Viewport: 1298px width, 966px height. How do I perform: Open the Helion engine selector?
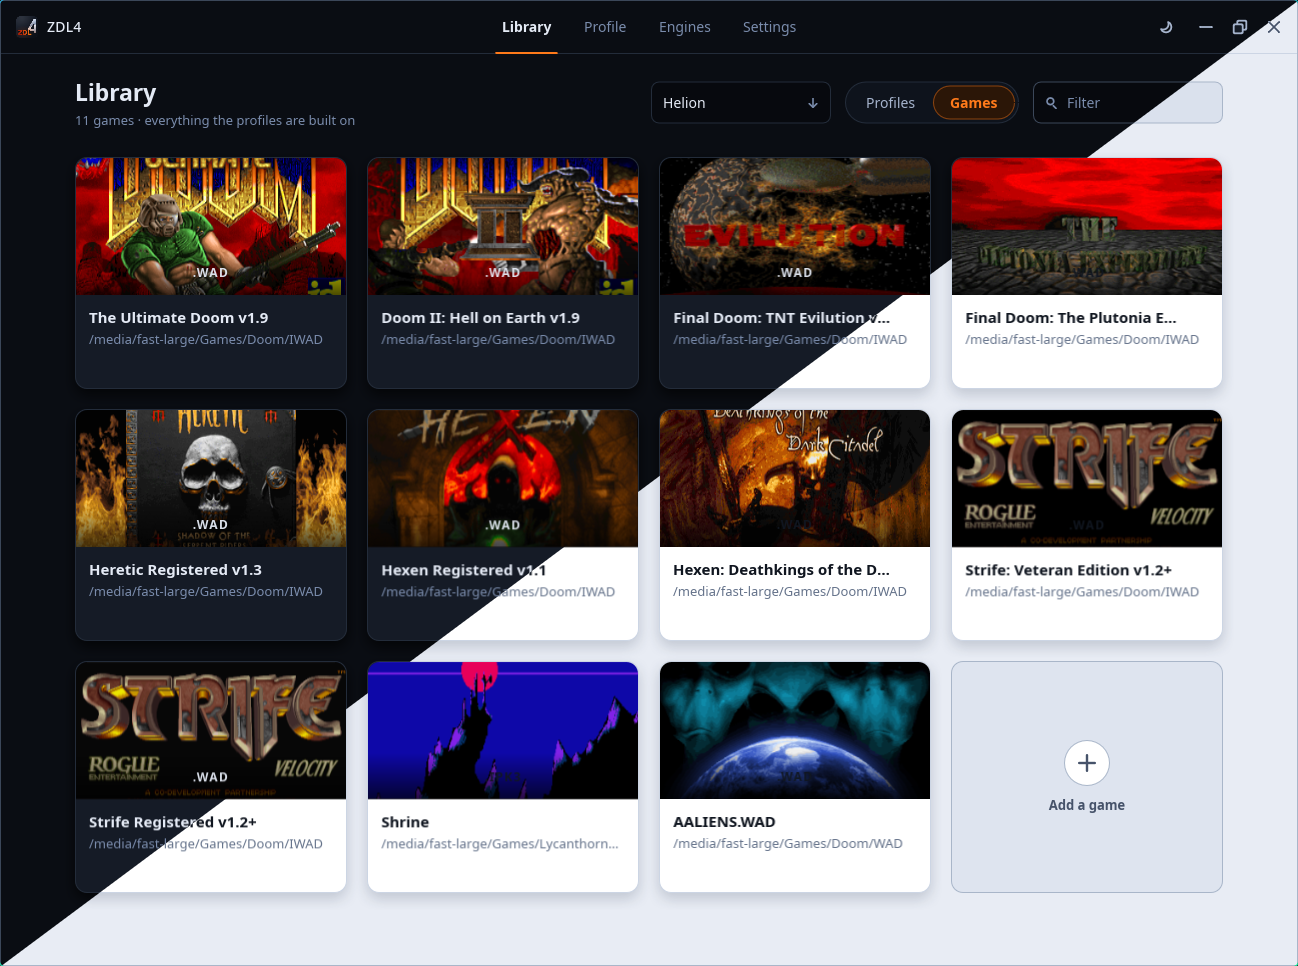pyautogui.click(x=741, y=103)
